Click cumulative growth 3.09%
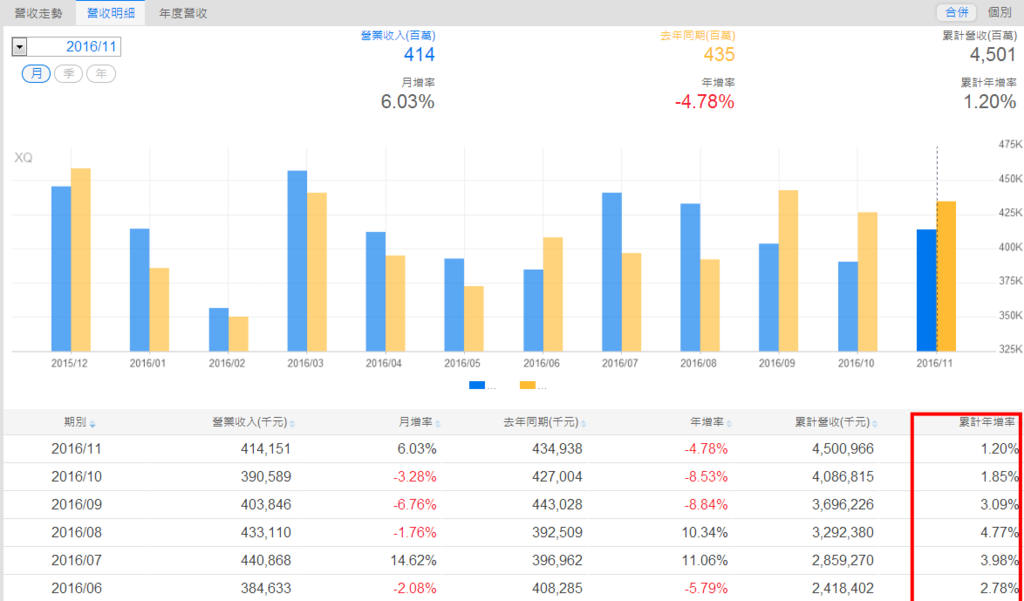 [x=999, y=505]
